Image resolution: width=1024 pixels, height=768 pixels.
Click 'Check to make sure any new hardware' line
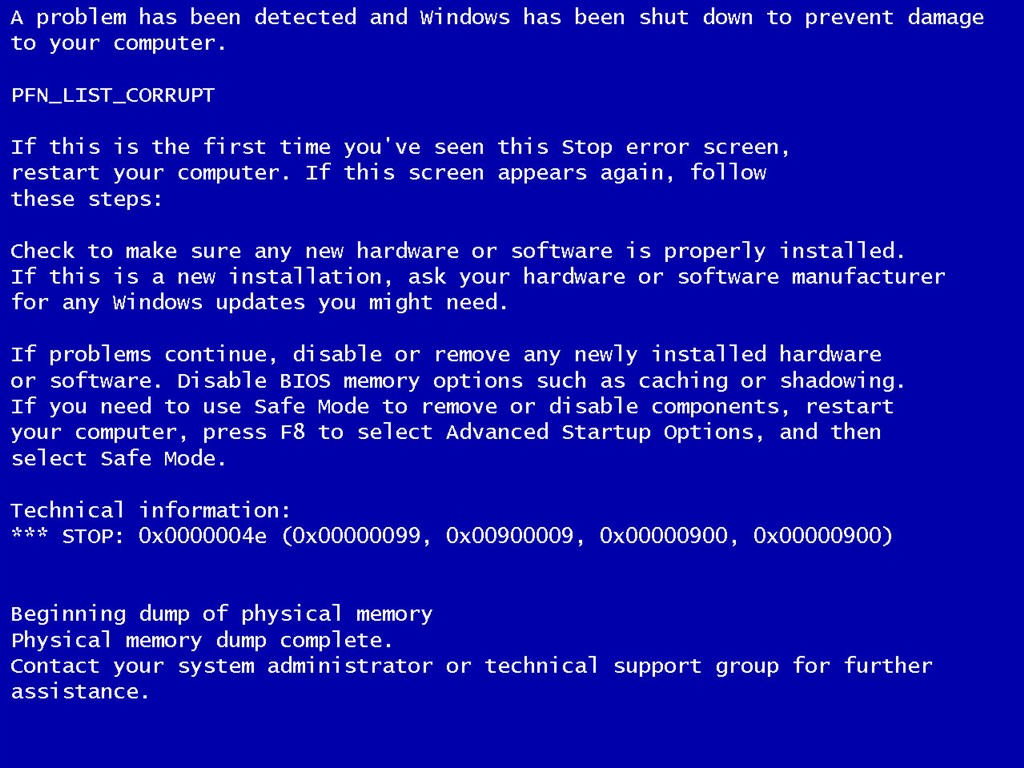[x=458, y=251]
